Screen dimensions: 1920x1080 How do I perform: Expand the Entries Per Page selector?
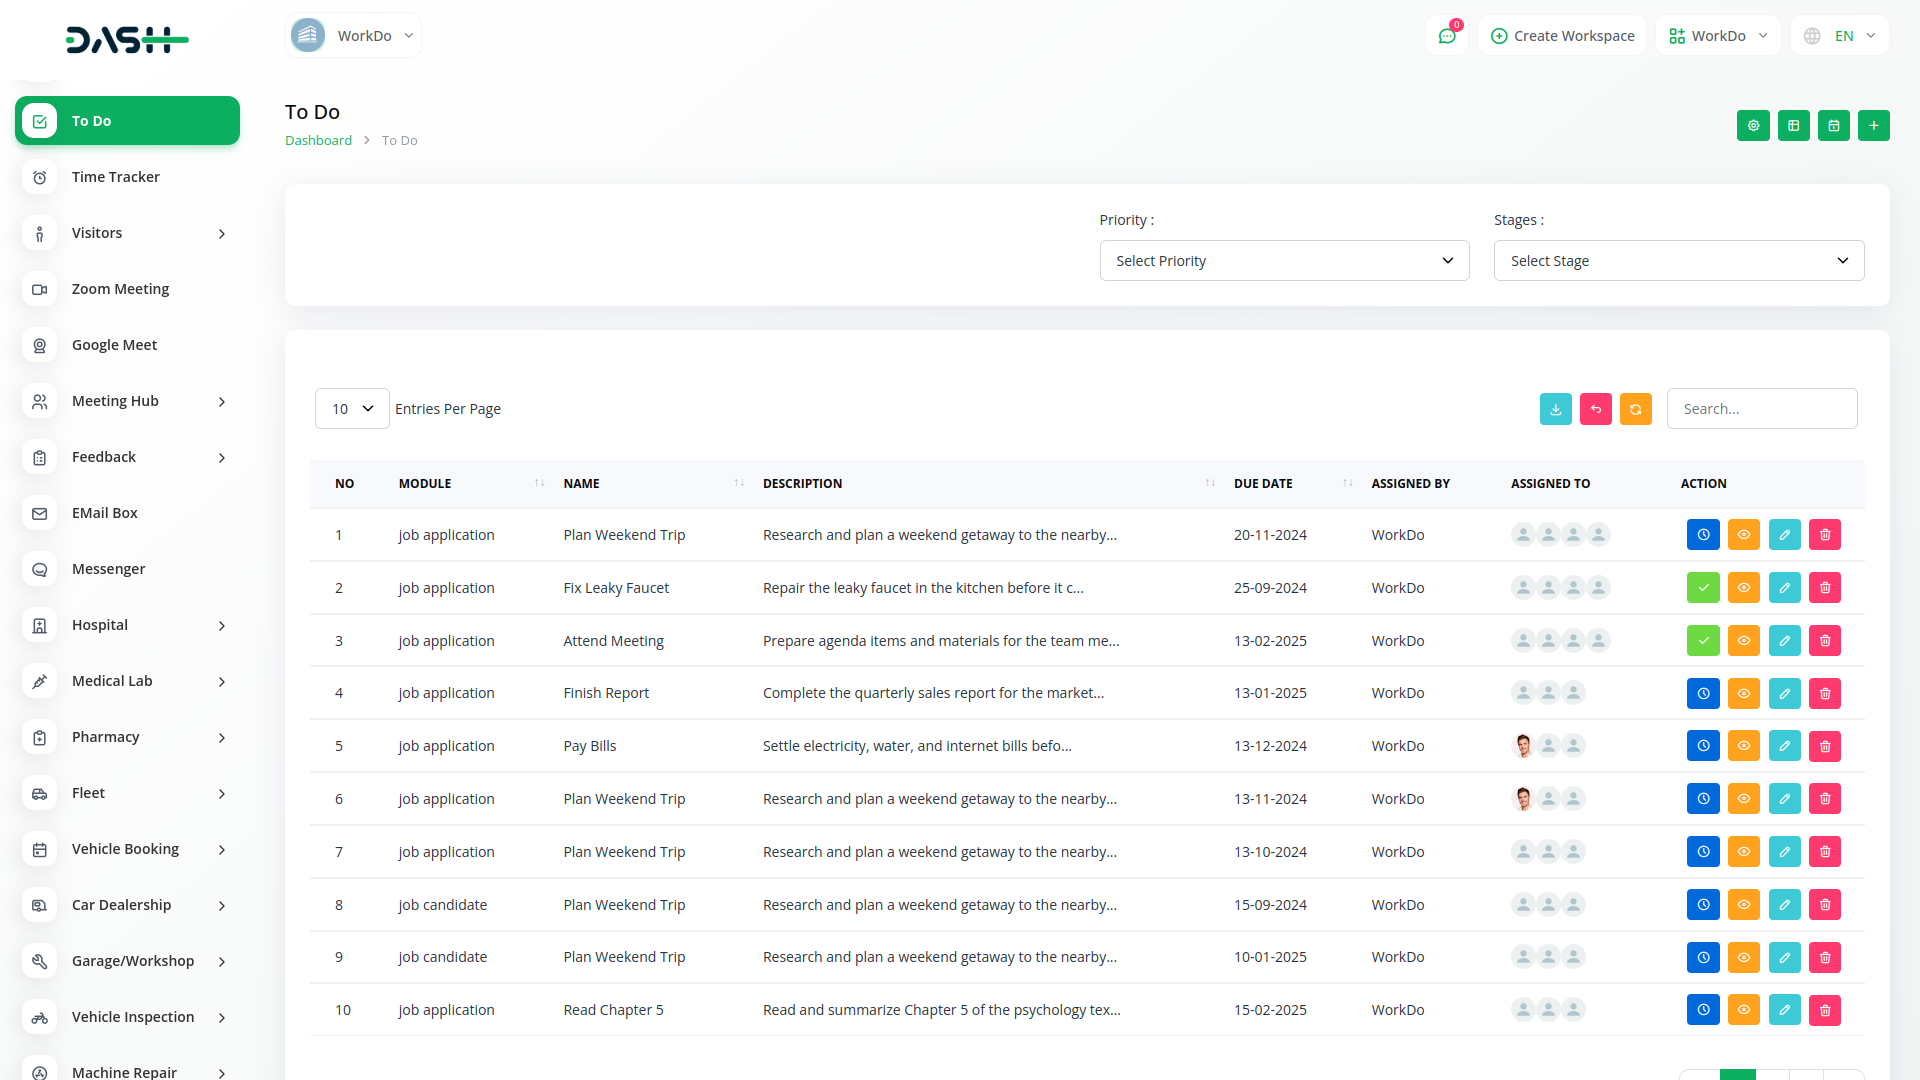tap(351, 408)
